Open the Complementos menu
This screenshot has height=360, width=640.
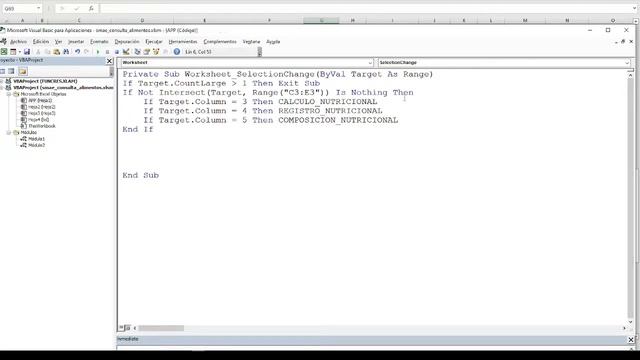(220, 42)
